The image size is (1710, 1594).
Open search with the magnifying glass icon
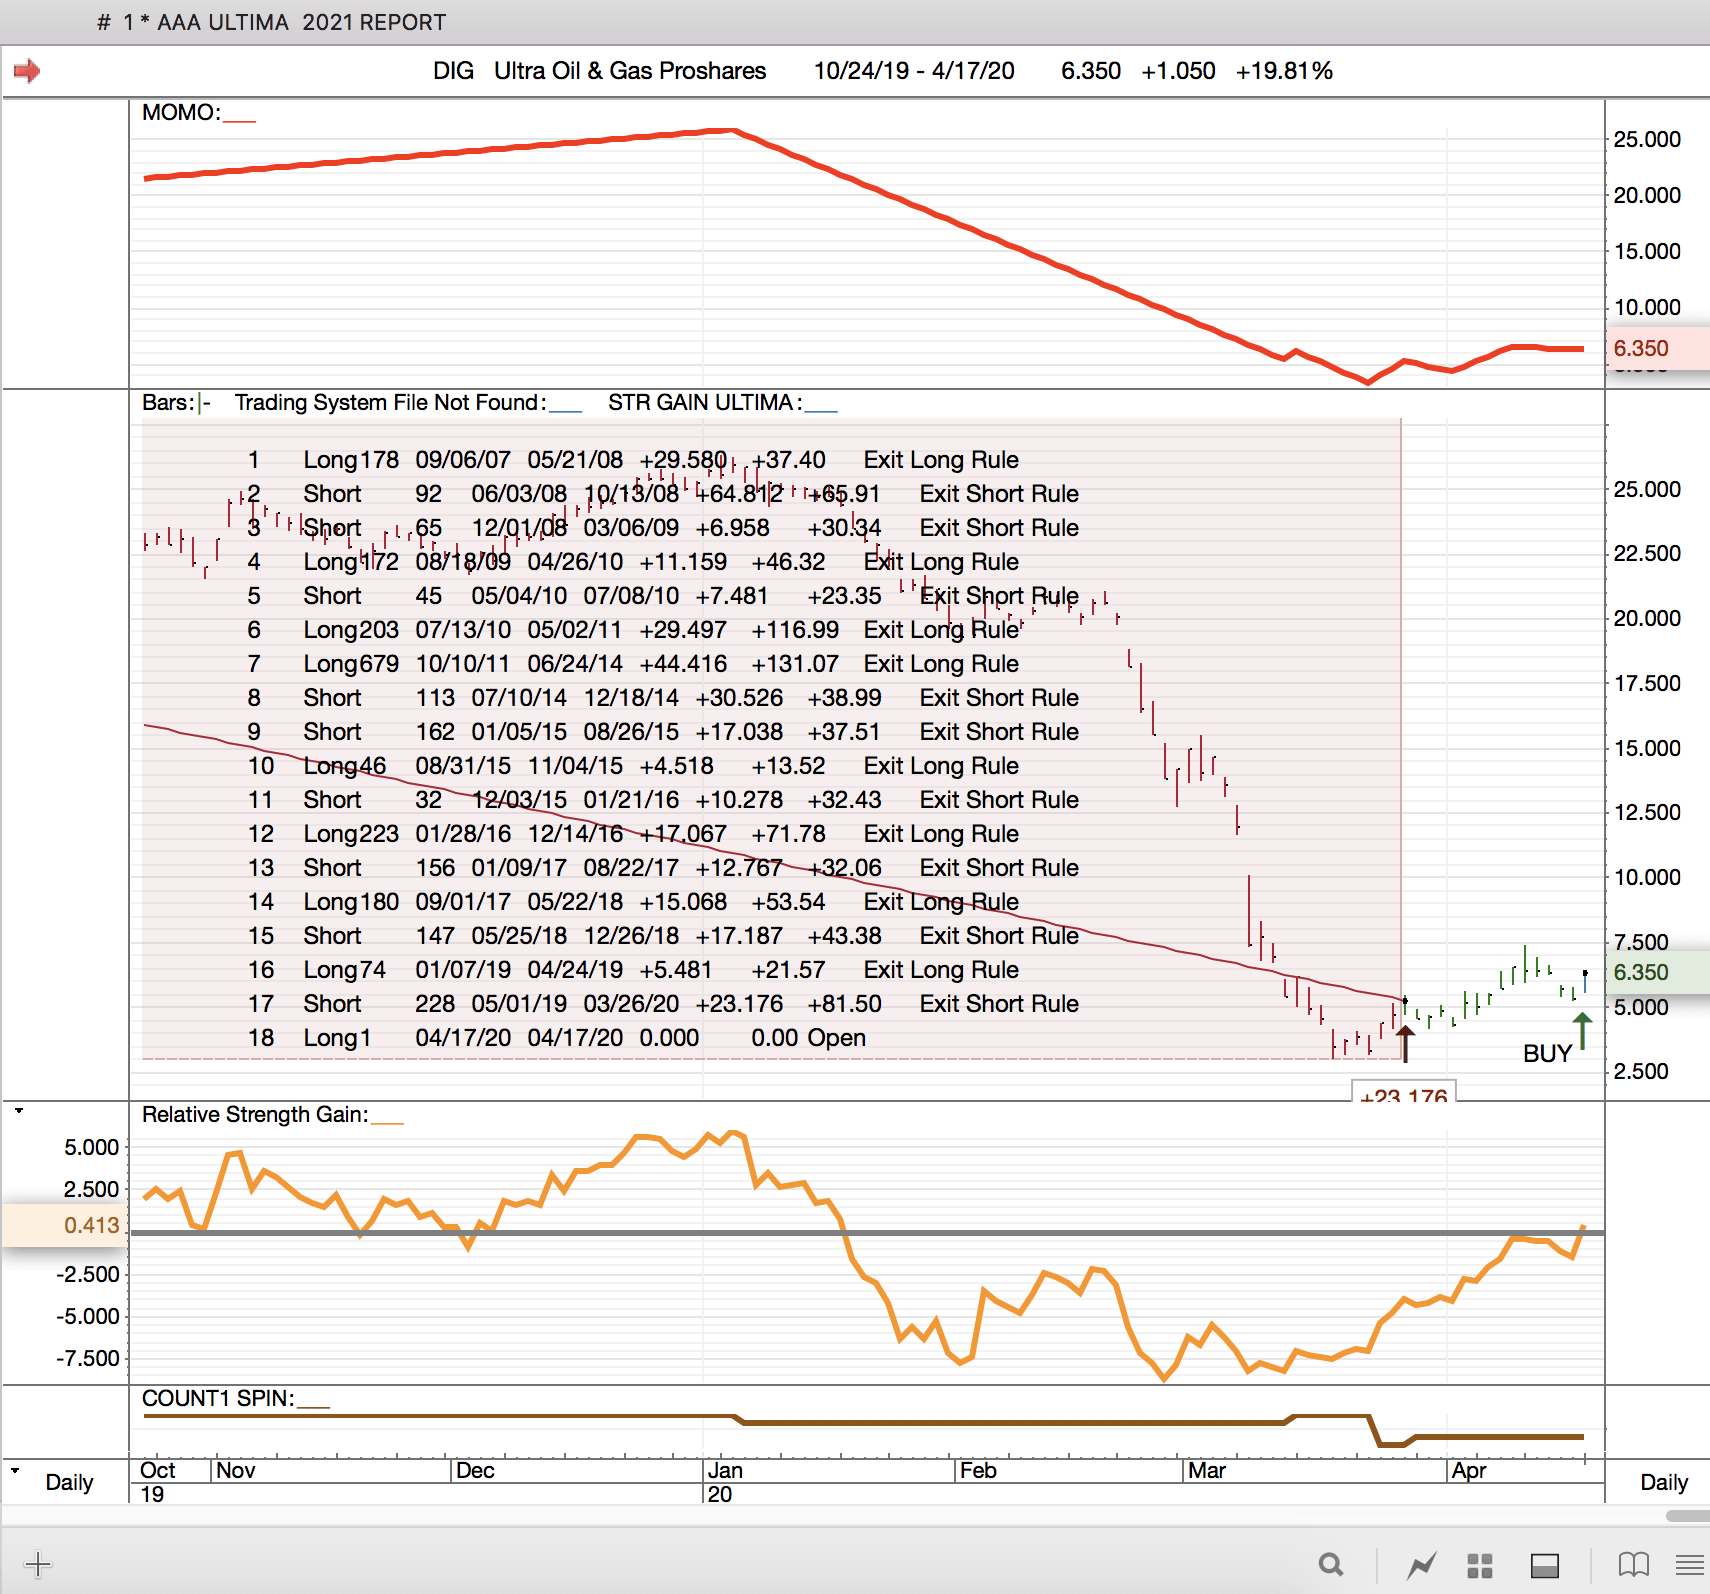click(x=1330, y=1564)
